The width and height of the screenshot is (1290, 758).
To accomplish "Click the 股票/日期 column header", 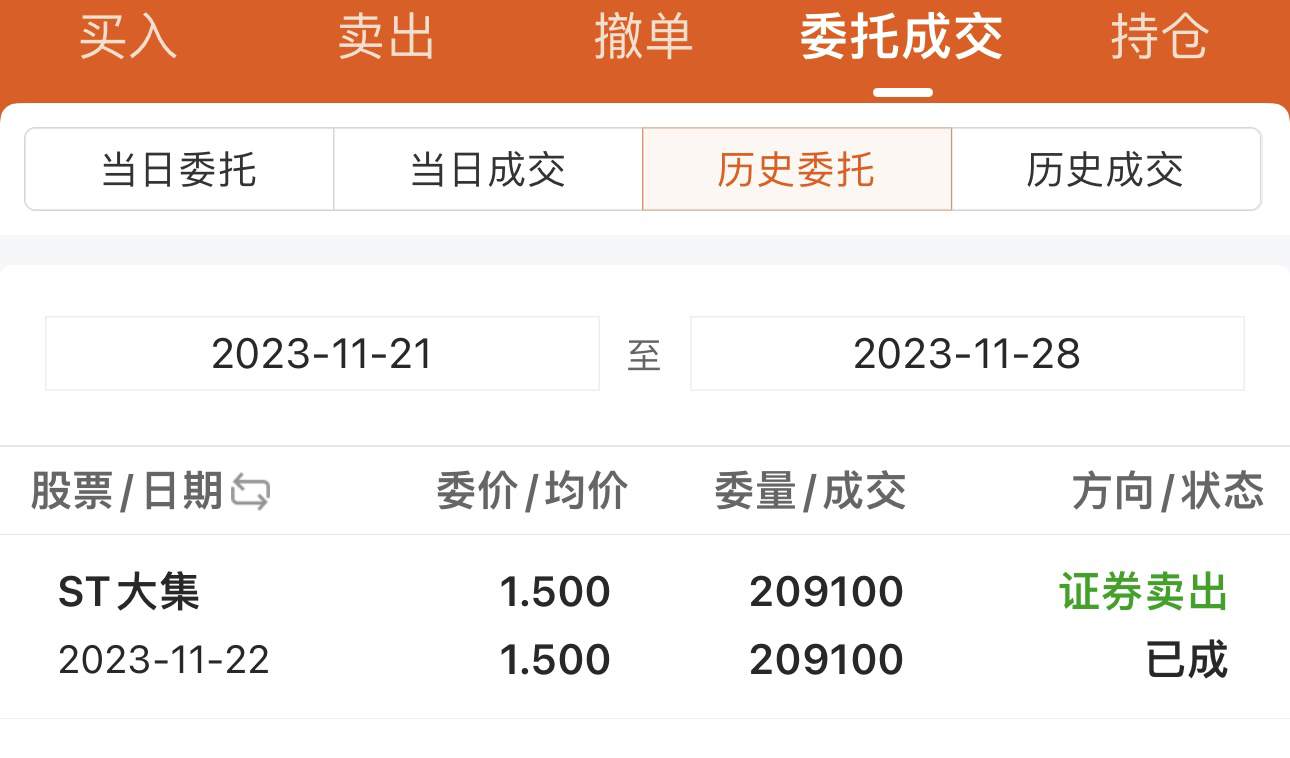I will [x=127, y=492].
